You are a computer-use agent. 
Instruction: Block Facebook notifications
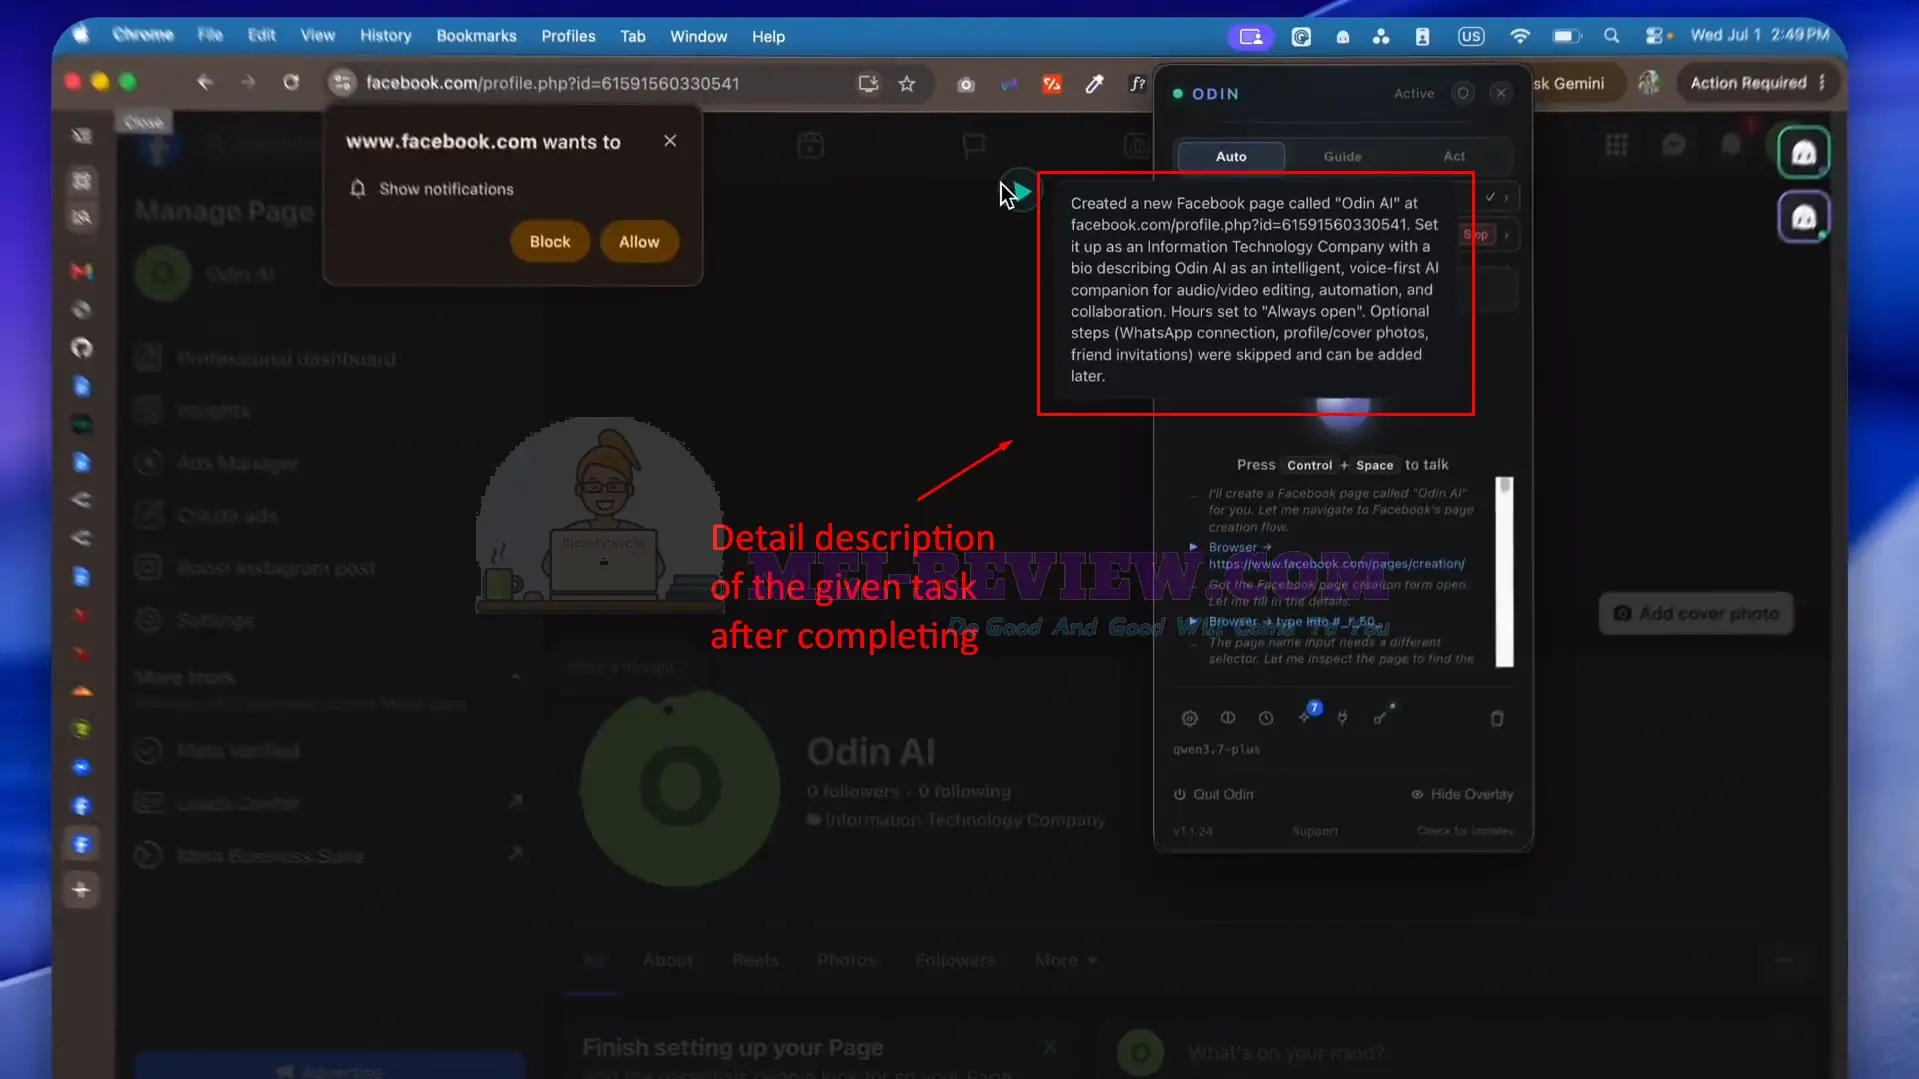[x=550, y=242]
